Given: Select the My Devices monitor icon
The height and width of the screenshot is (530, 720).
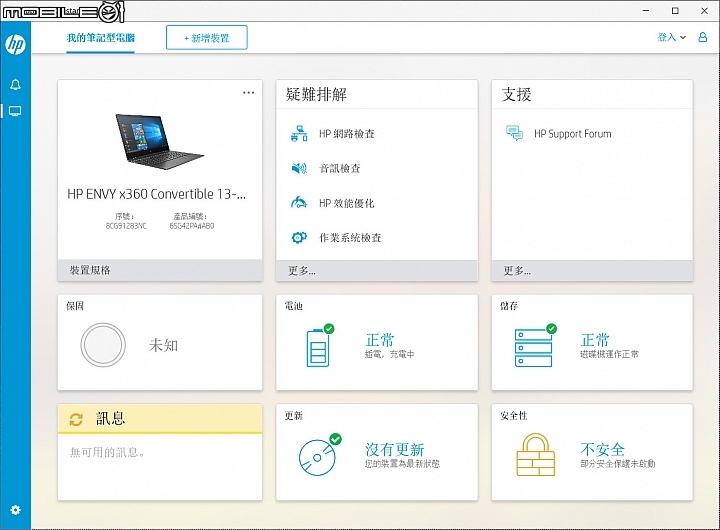Looking at the screenshot, I should [15, 111].
